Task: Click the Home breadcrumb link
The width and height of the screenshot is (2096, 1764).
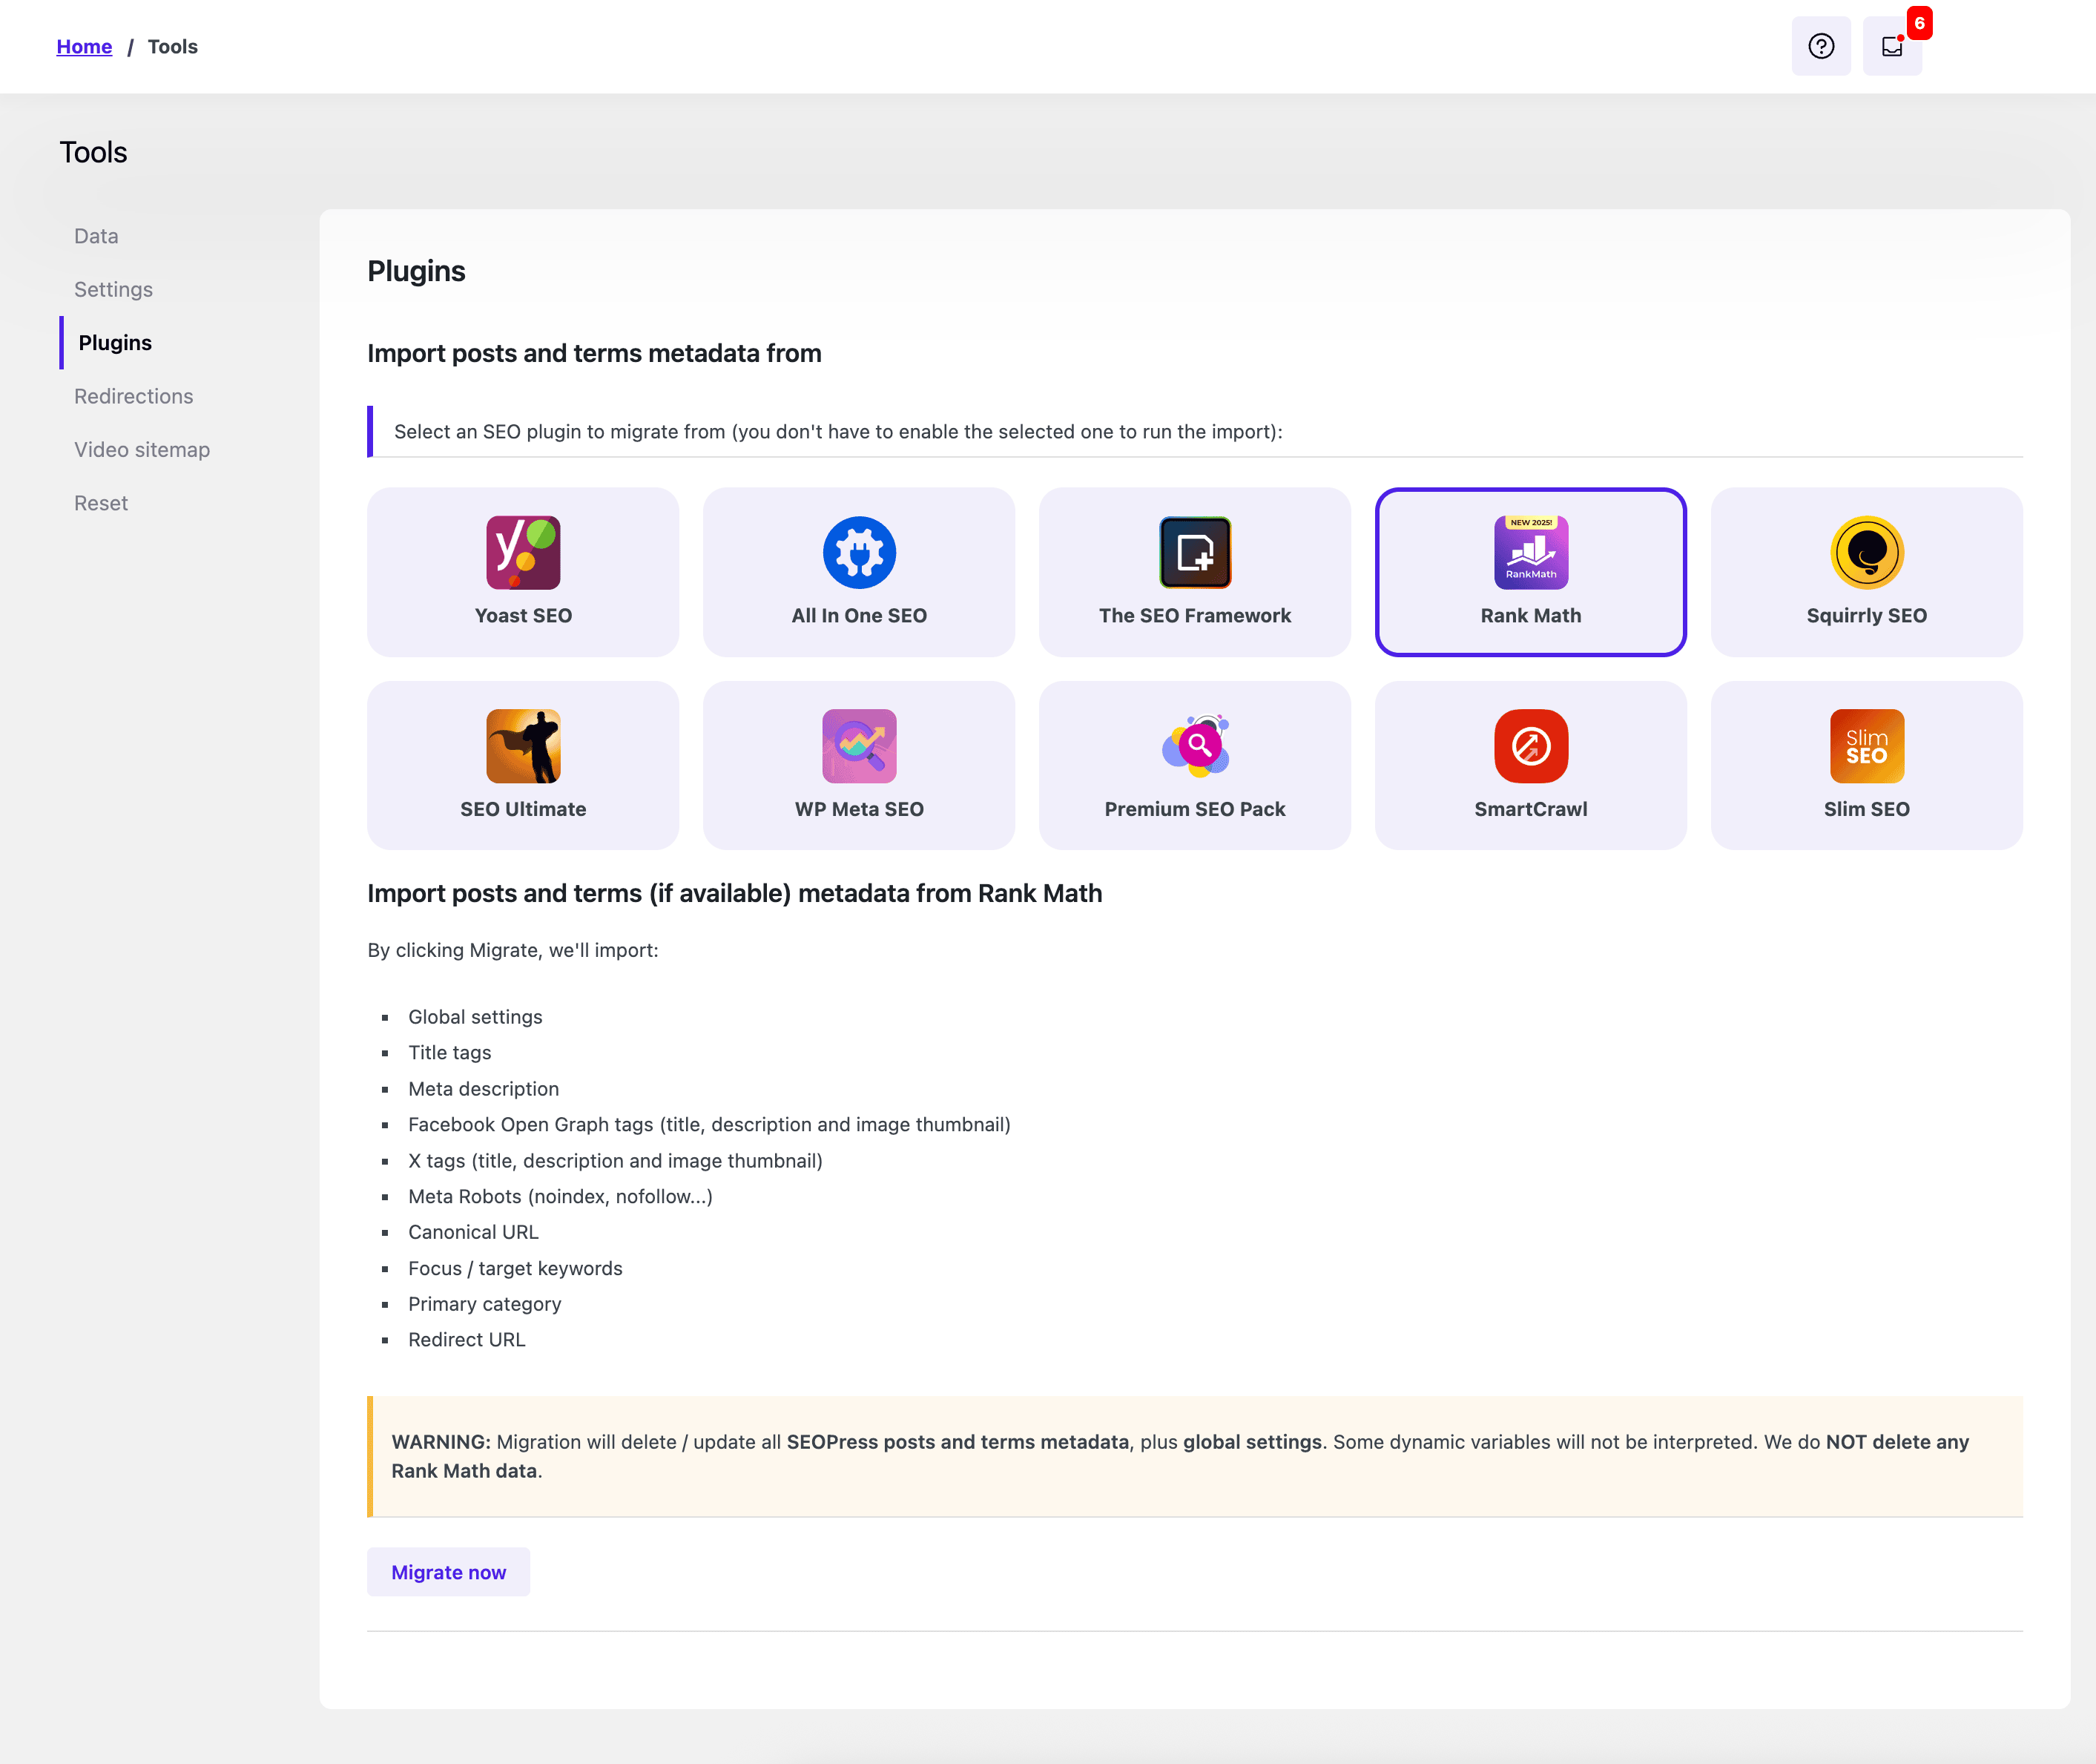Action: pyautogui.click(x=84, y=46)
